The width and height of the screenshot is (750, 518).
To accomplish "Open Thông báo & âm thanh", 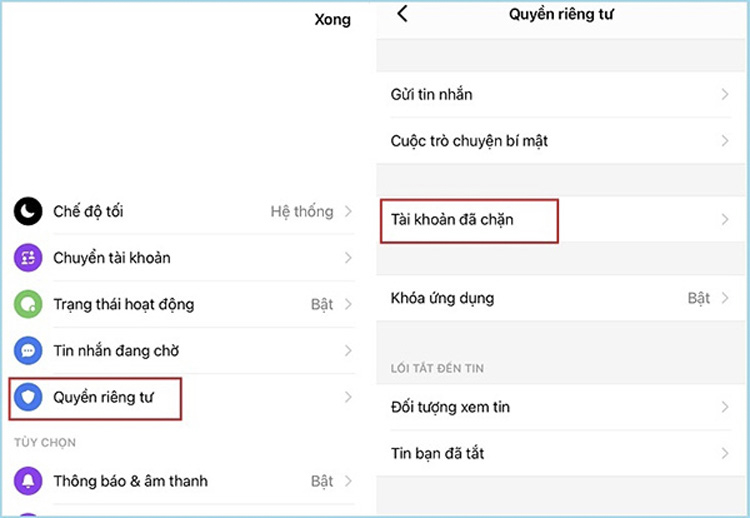I will click(184, 481).
